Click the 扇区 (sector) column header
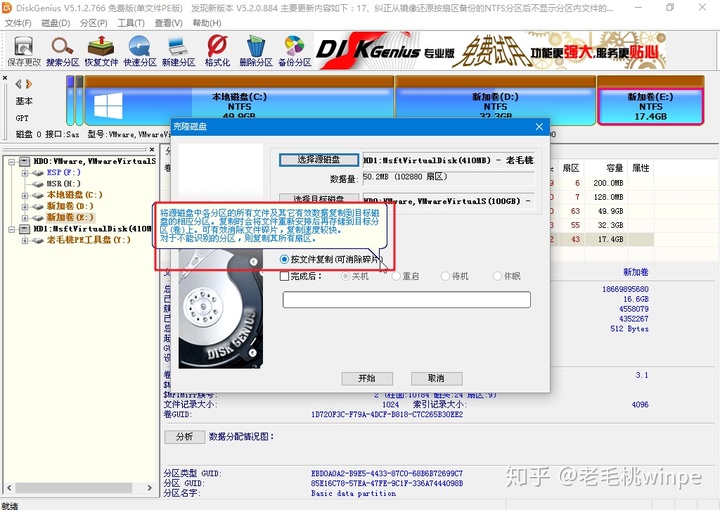The height and width of the screenshot is (510, 720). (571, 168)
